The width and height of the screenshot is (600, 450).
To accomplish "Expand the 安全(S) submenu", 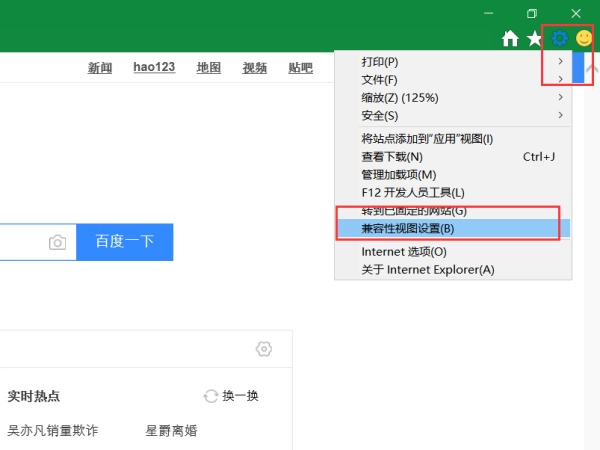I will coord(450,116).
